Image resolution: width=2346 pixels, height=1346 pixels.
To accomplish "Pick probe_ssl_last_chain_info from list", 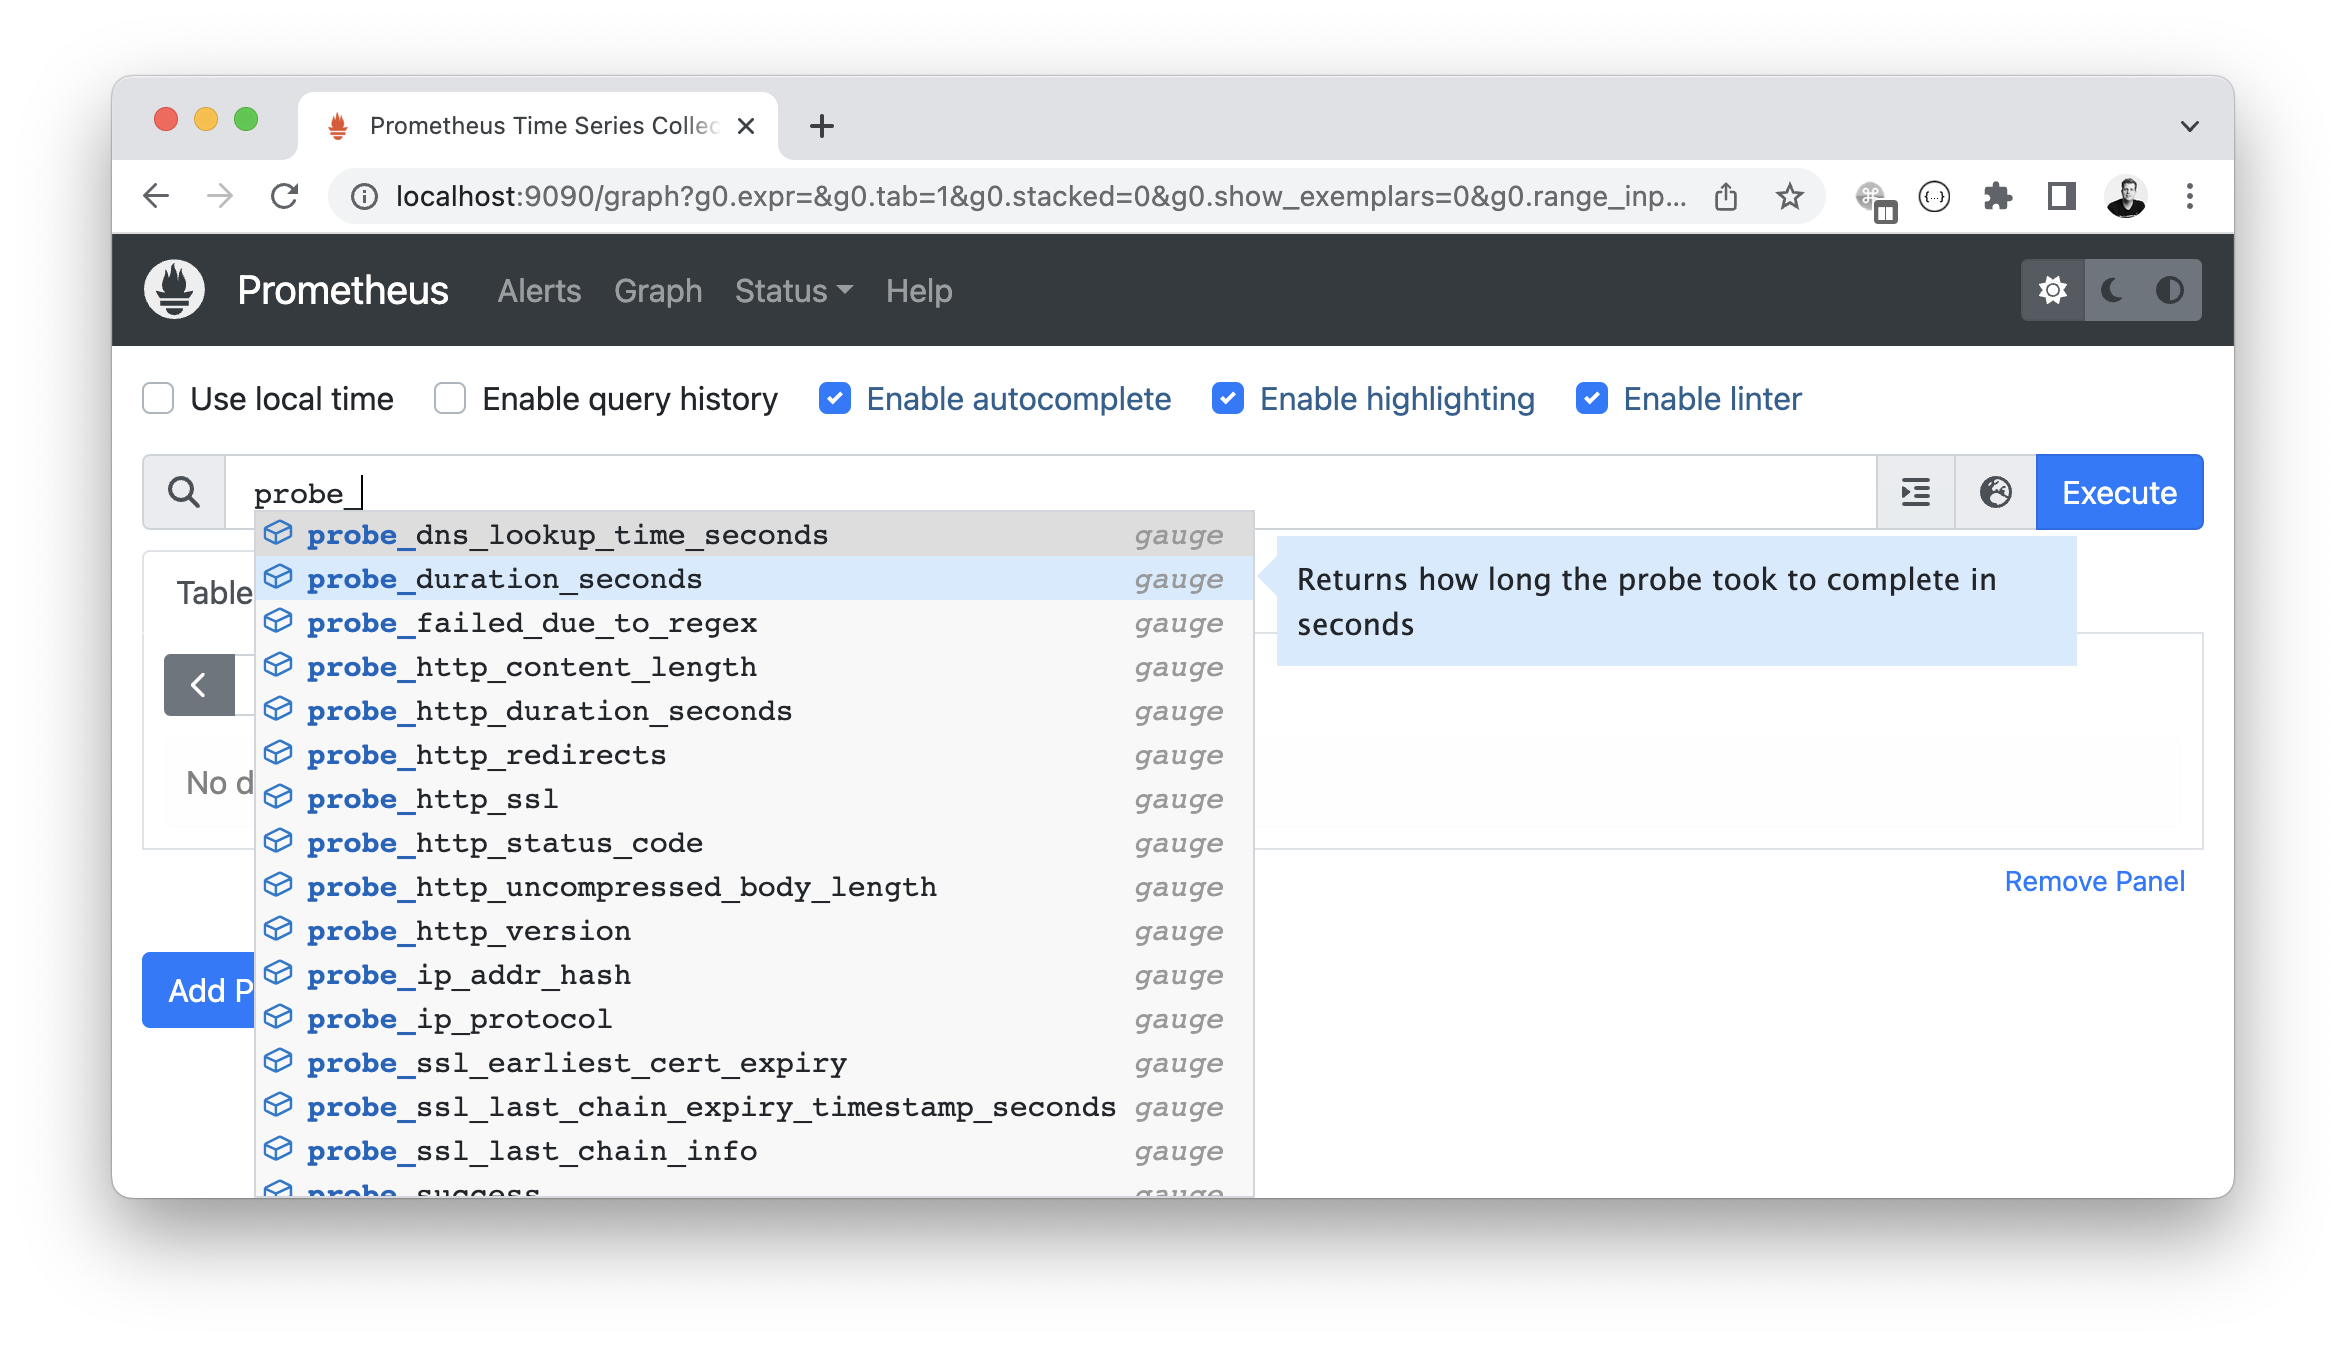I will click(x=755, y=1151).
